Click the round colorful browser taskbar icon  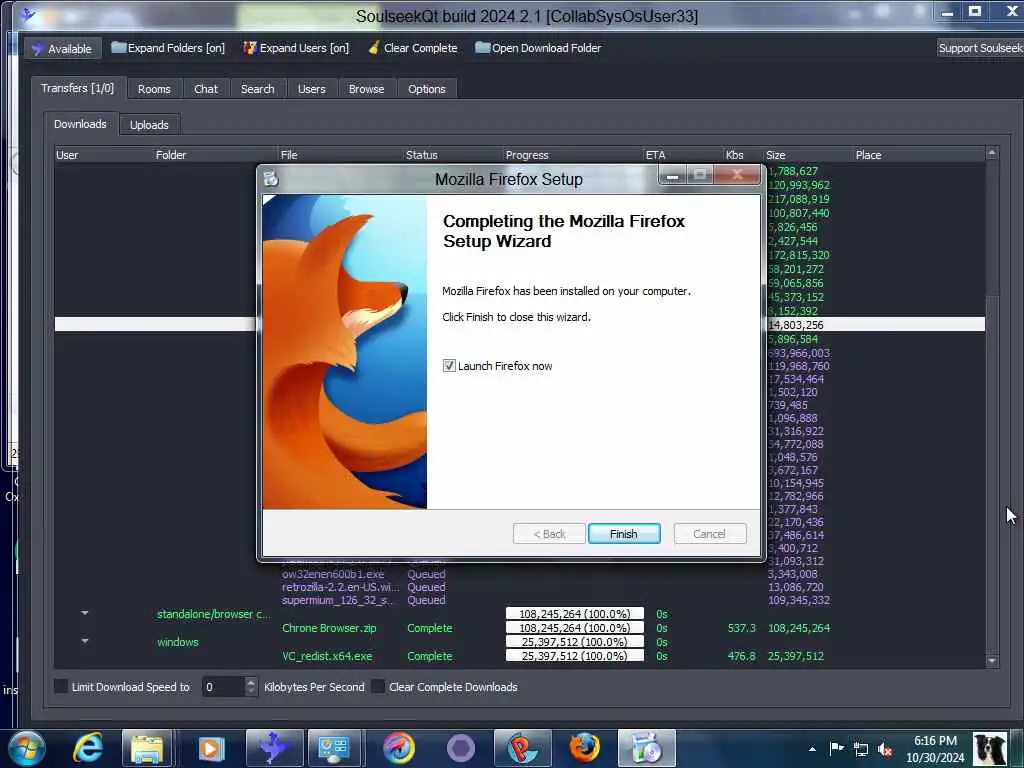(398, 748)
